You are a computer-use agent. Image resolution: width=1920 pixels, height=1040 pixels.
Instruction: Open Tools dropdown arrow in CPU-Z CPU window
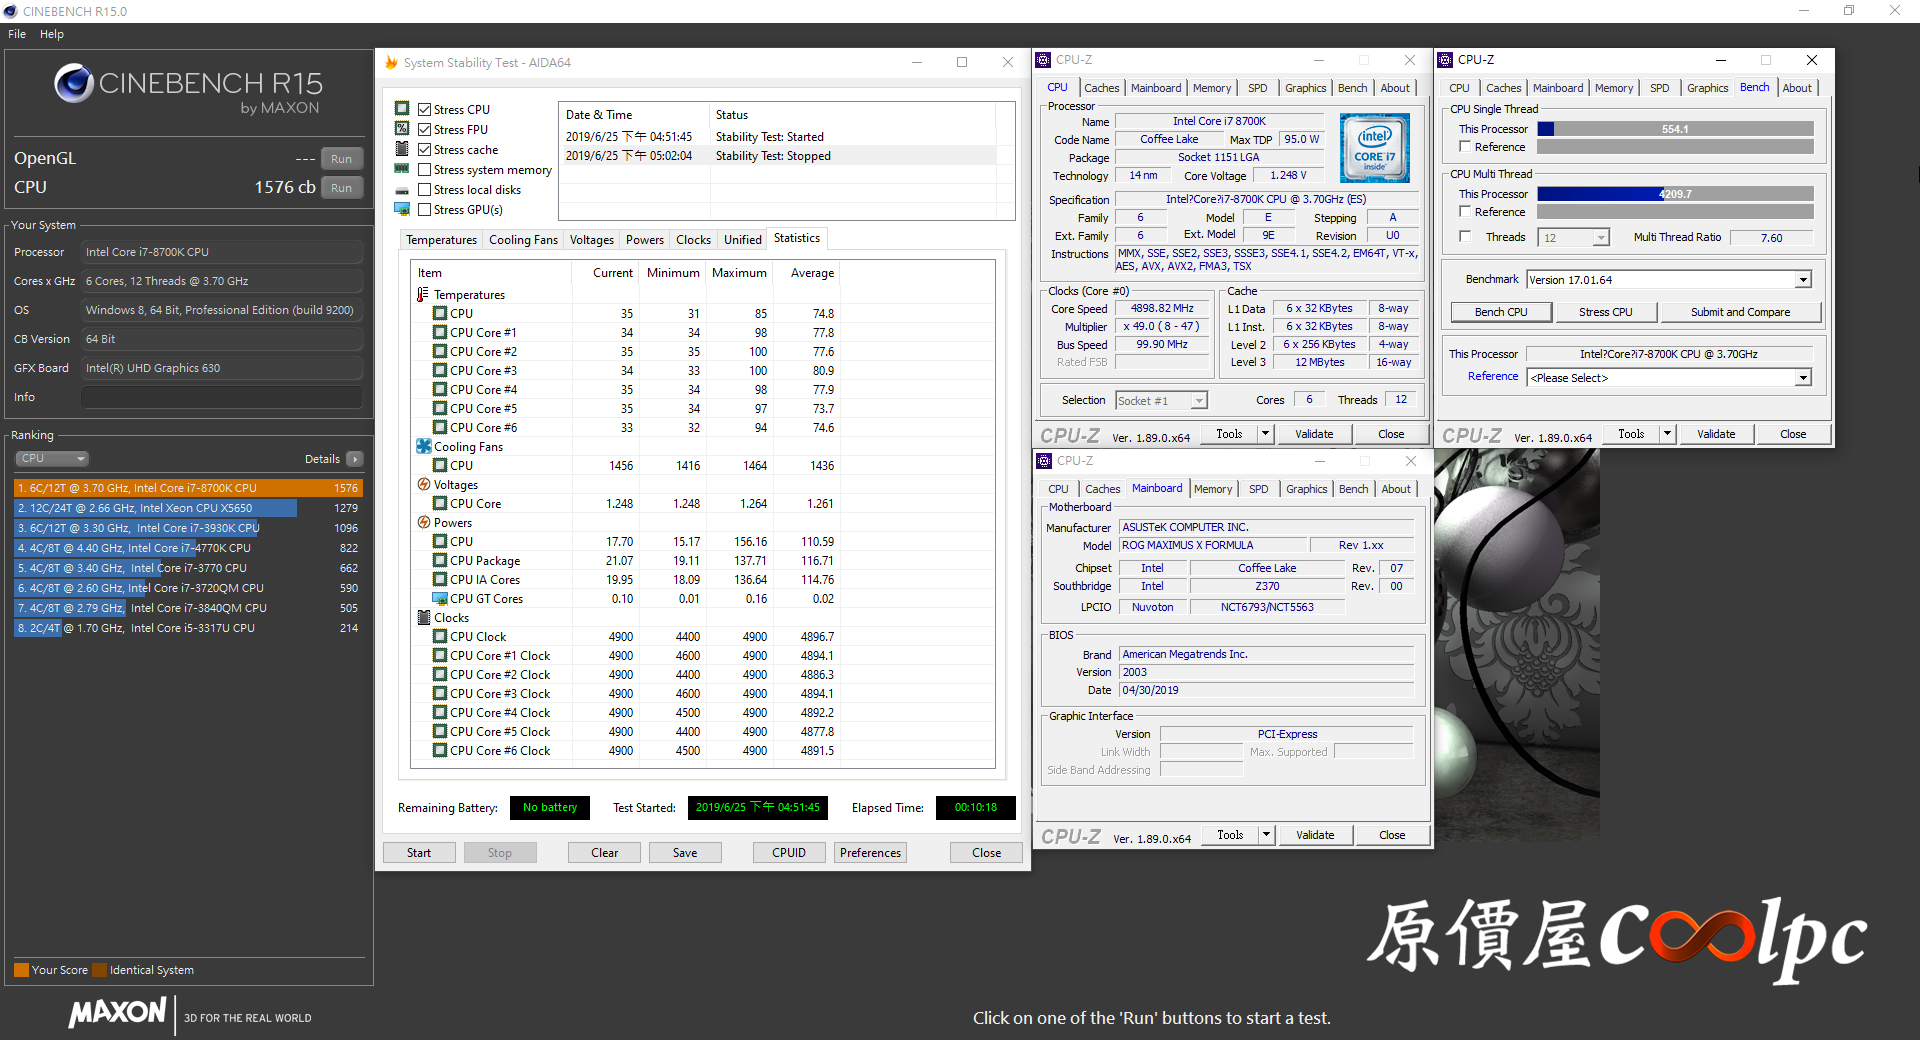(x=1265, y=434)
